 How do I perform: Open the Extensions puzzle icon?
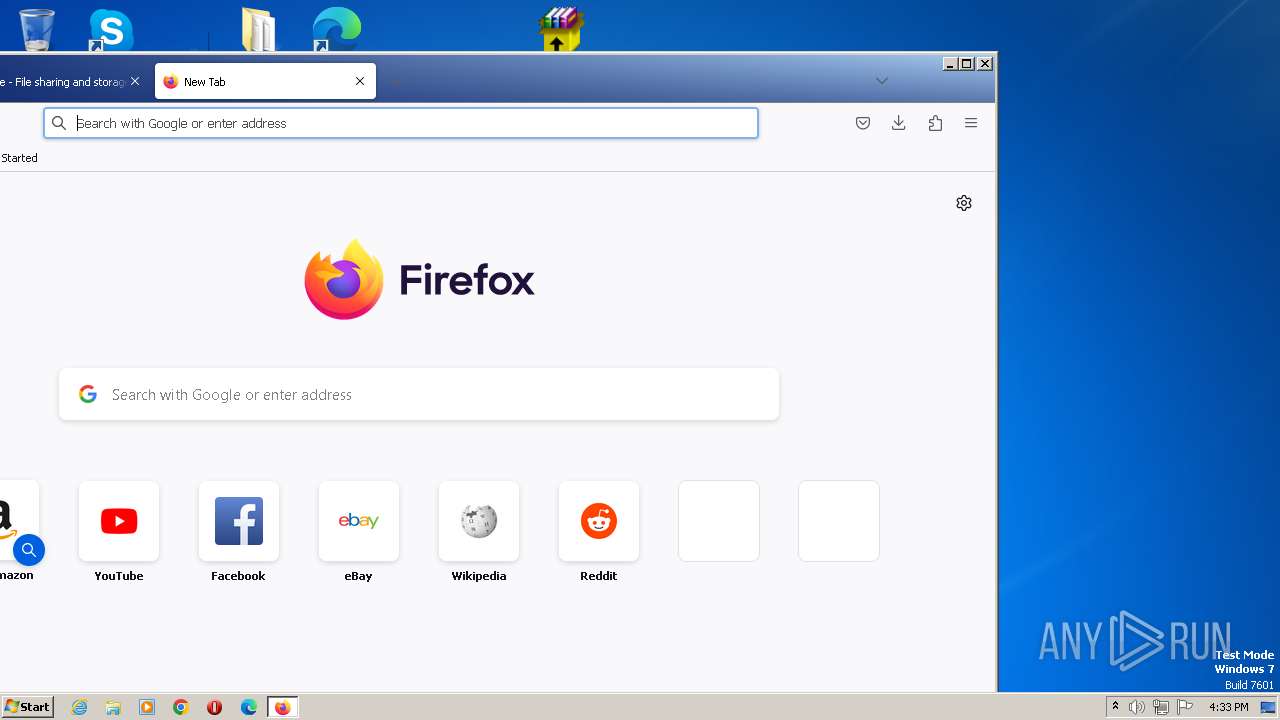(935, 123)
